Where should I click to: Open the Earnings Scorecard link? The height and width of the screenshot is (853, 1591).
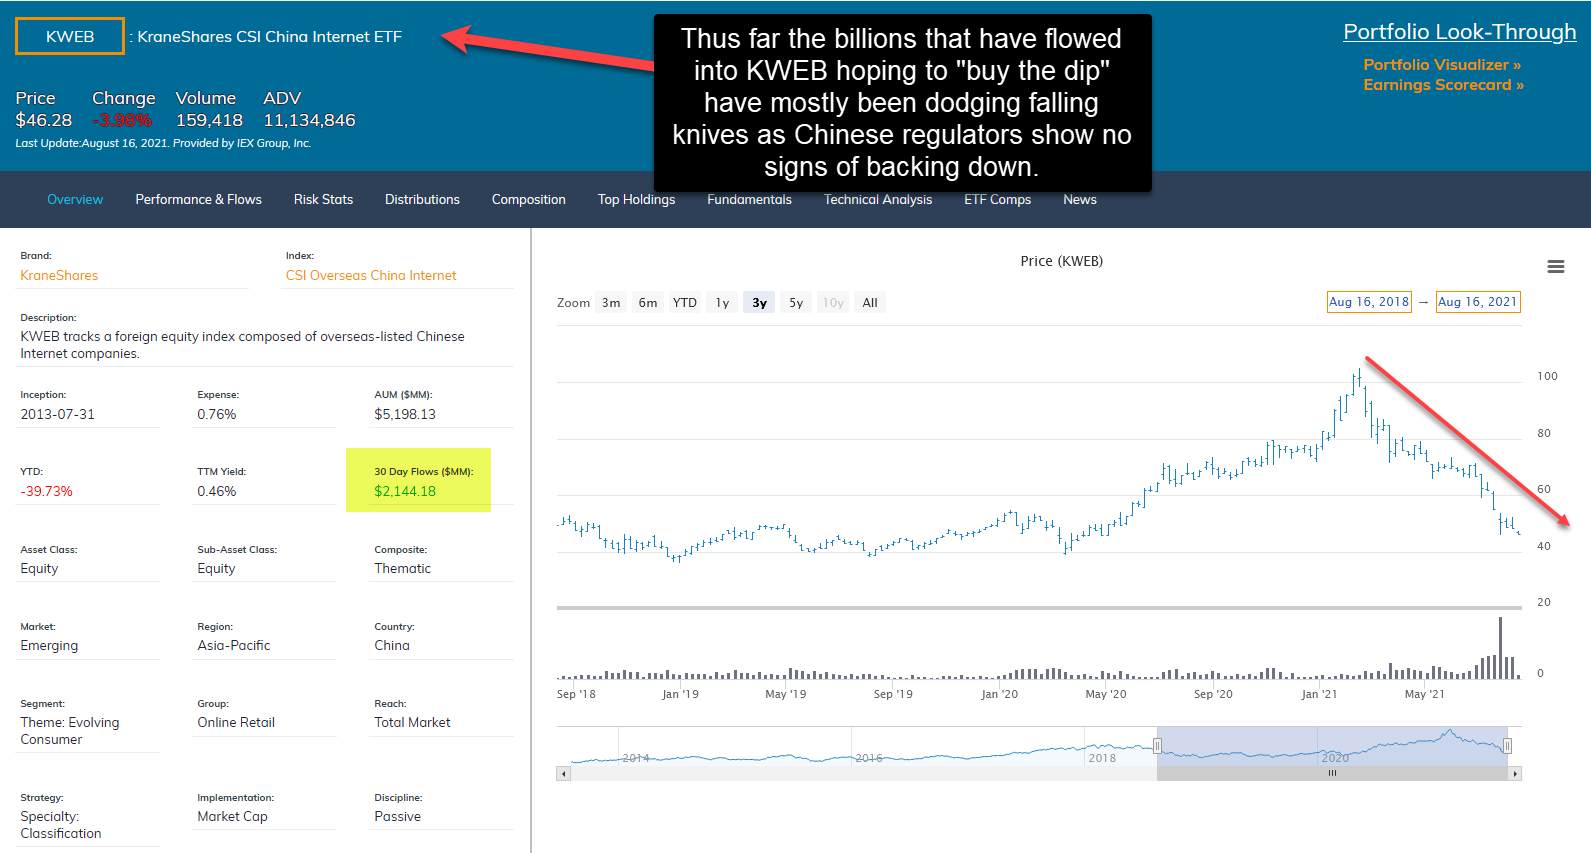[1443, 85]
